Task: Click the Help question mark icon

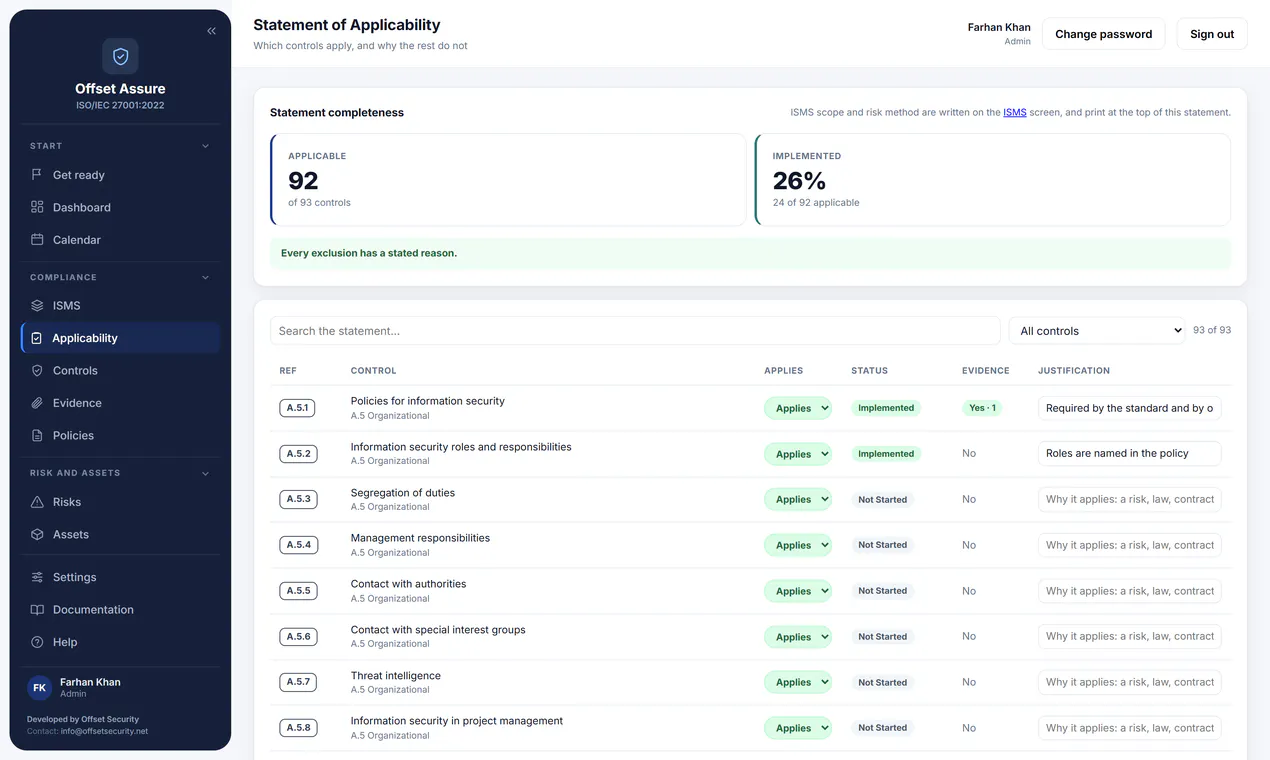Action: point(37,642)
